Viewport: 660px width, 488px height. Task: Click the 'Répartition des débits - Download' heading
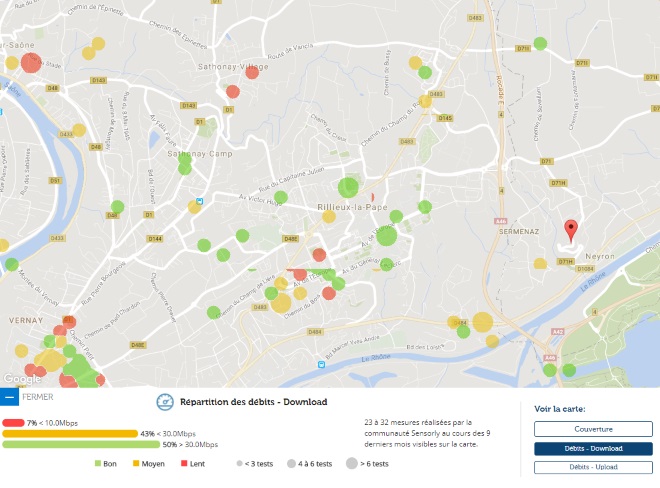tap(254, 402)
